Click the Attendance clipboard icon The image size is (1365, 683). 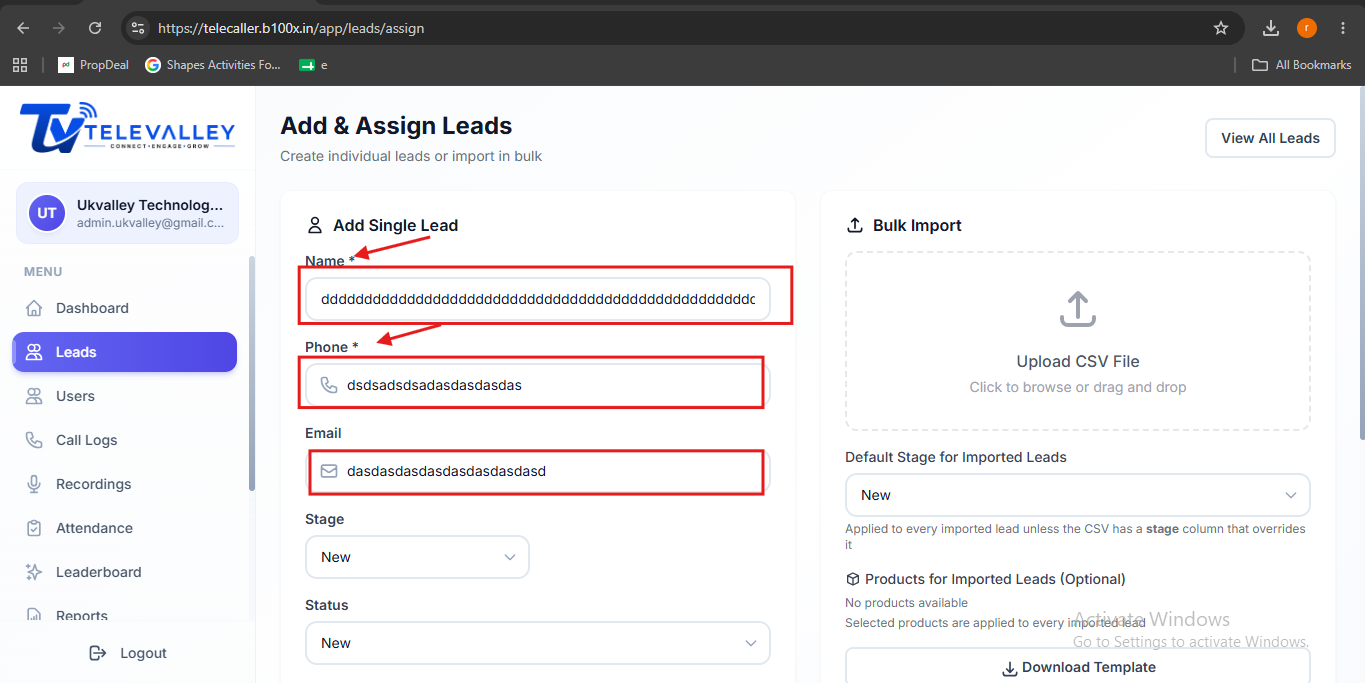pos(34,528)
